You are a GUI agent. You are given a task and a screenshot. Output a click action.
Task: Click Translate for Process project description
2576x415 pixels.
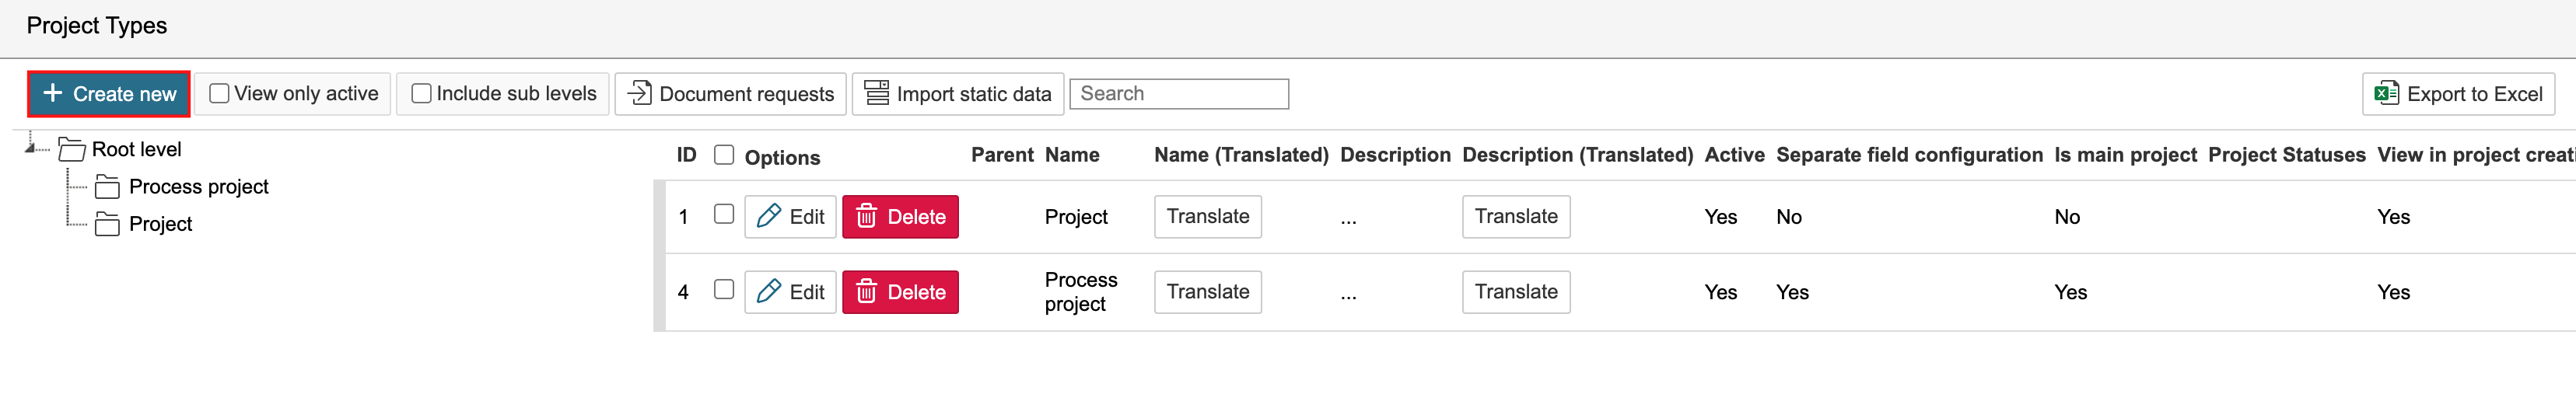pos(1515,292)
